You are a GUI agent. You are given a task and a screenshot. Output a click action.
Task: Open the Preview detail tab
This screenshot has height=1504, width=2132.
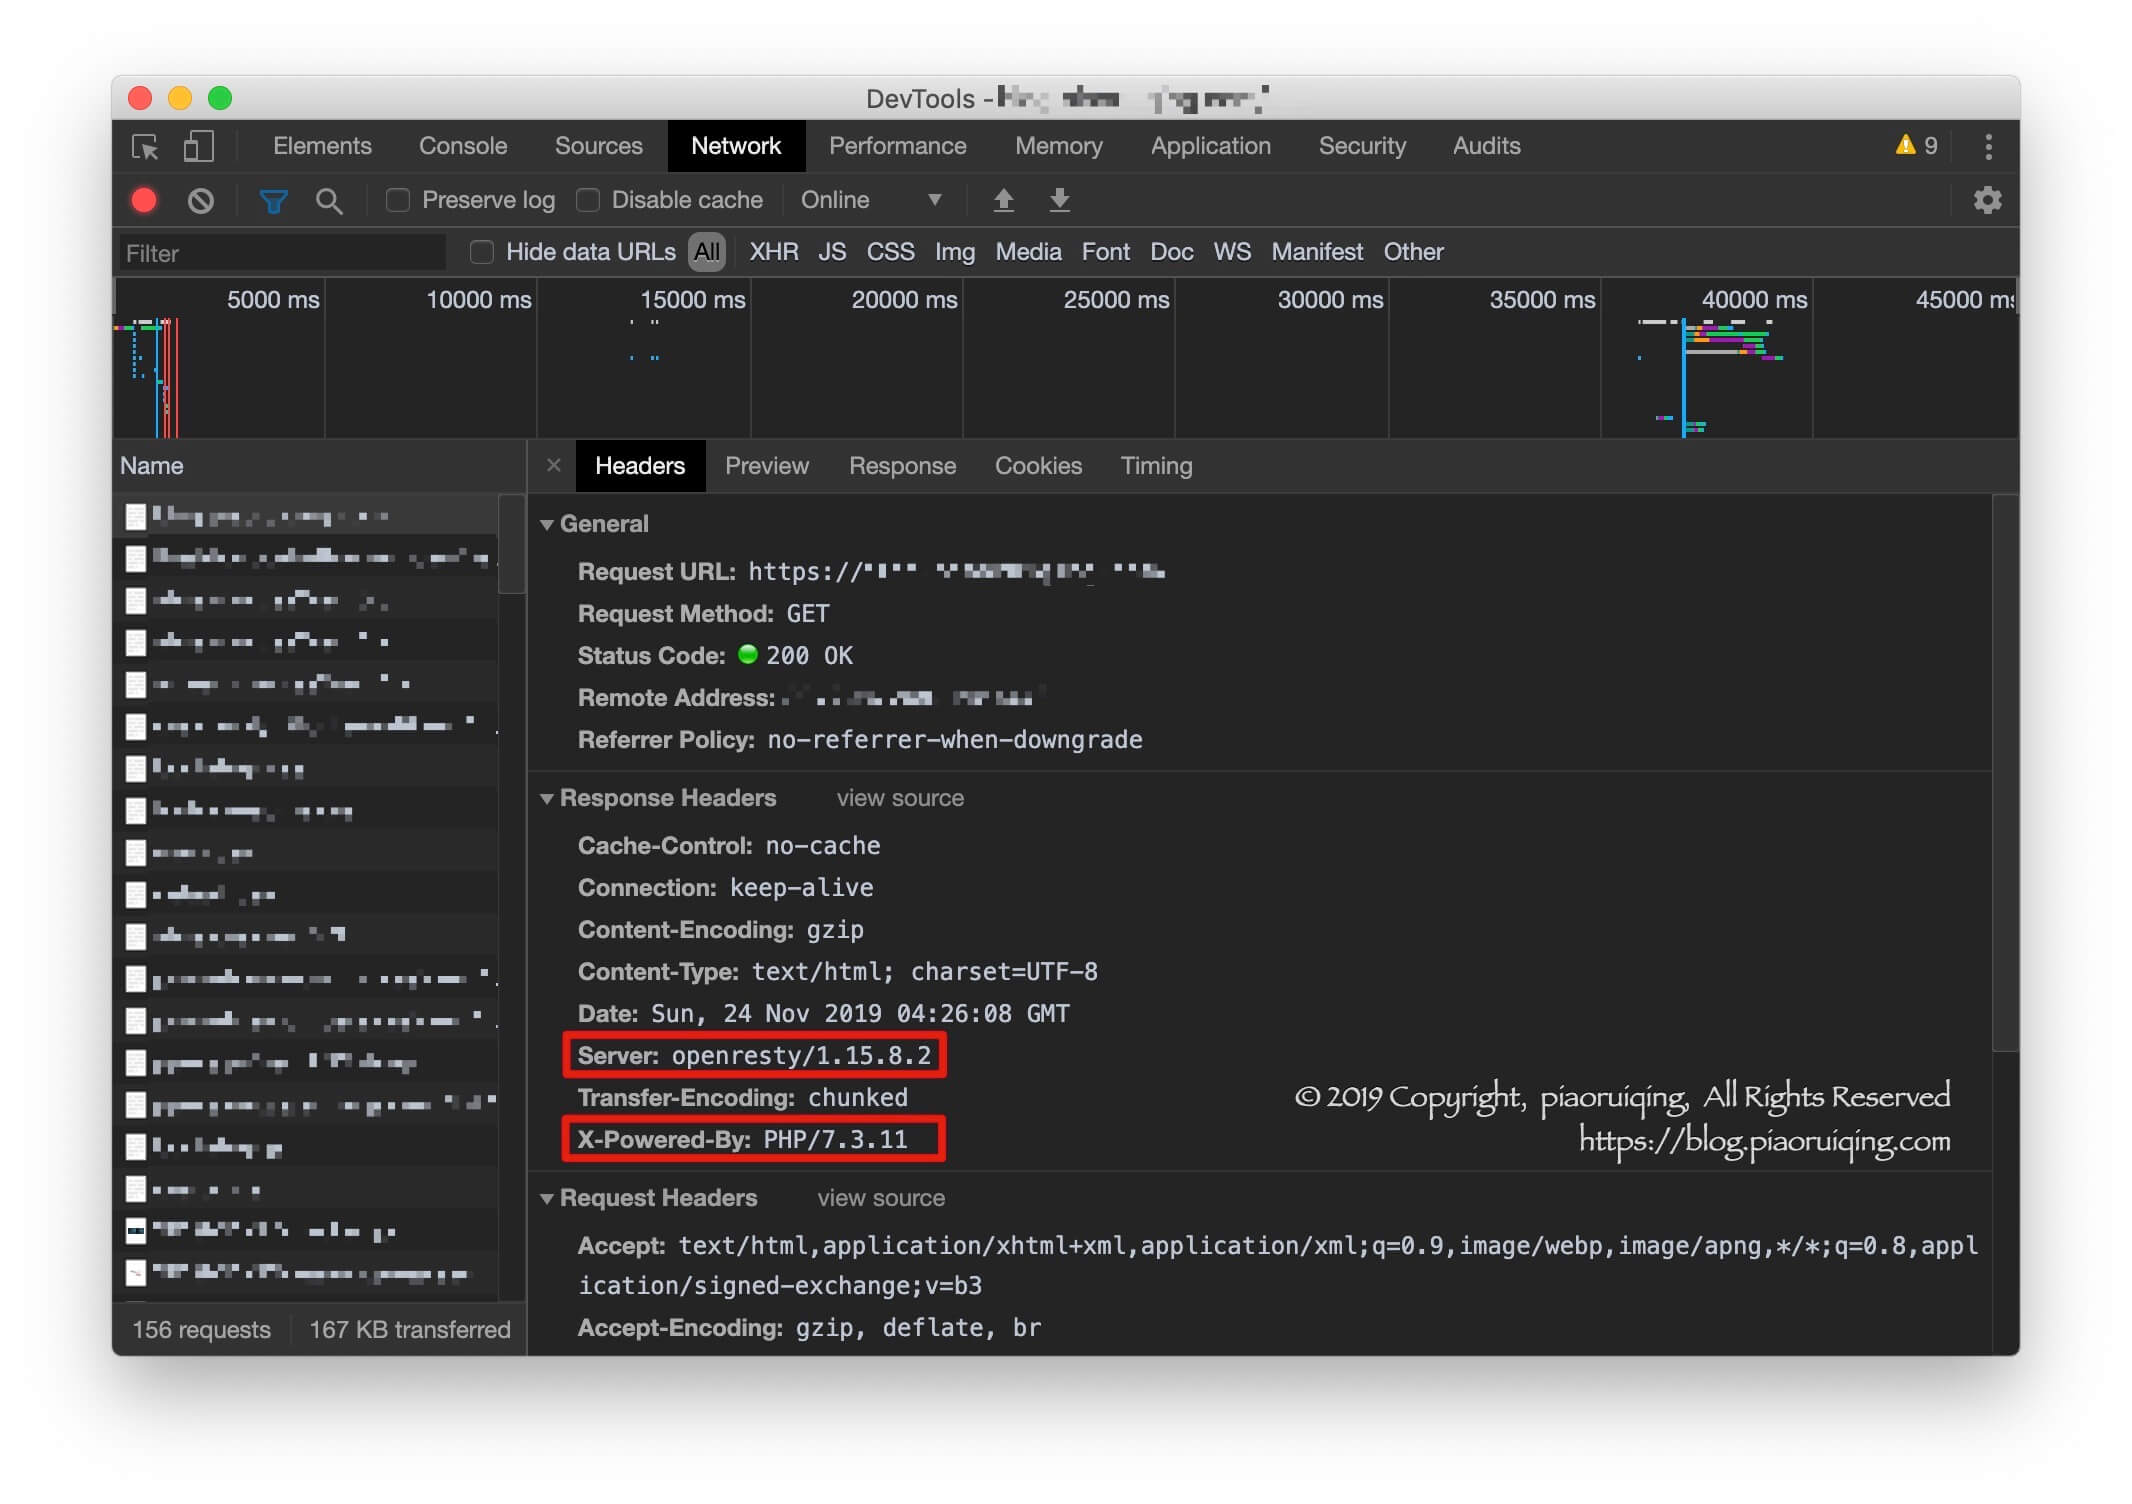(x=766, y=466)
